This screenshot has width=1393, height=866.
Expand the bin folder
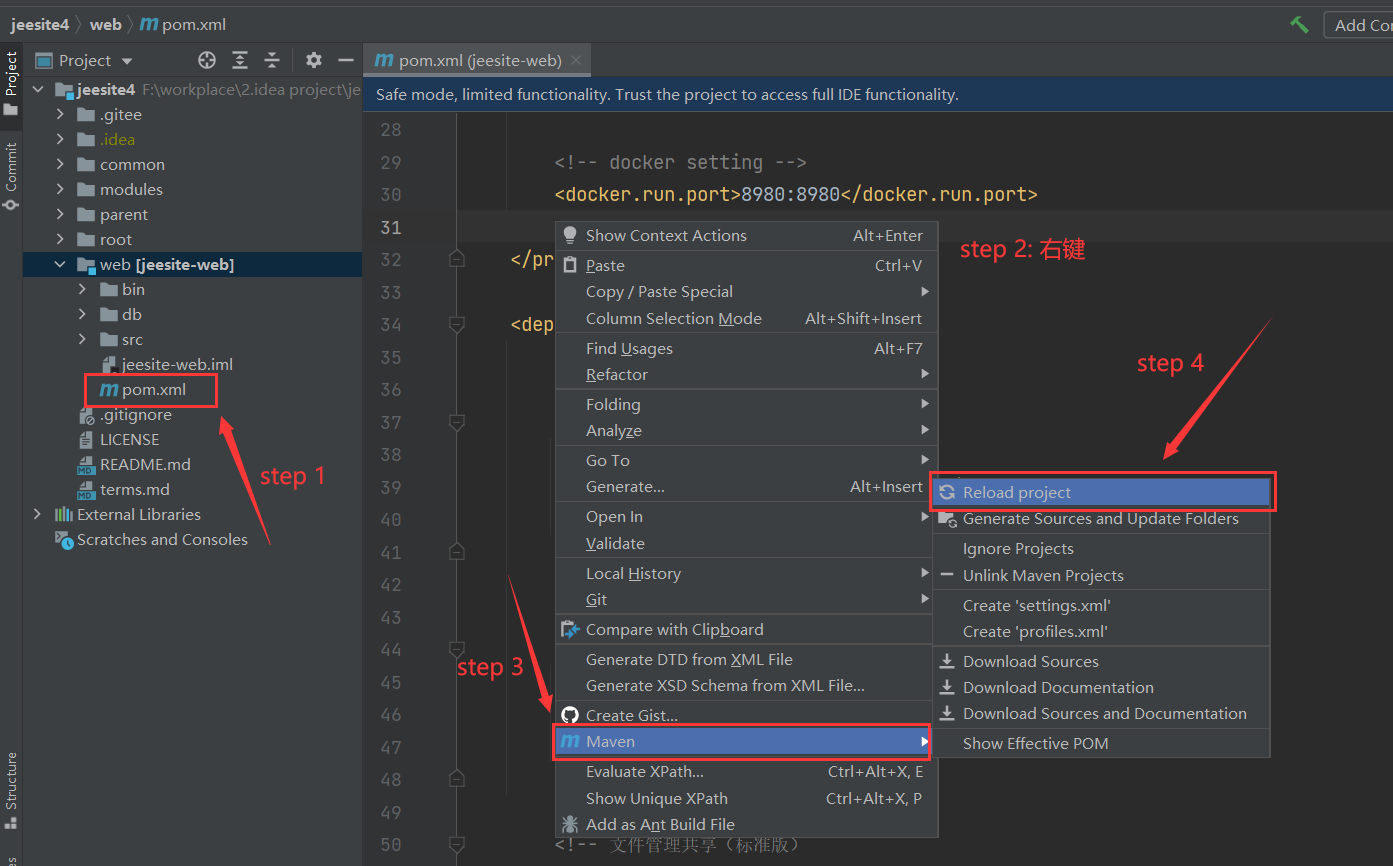(83, 289)
